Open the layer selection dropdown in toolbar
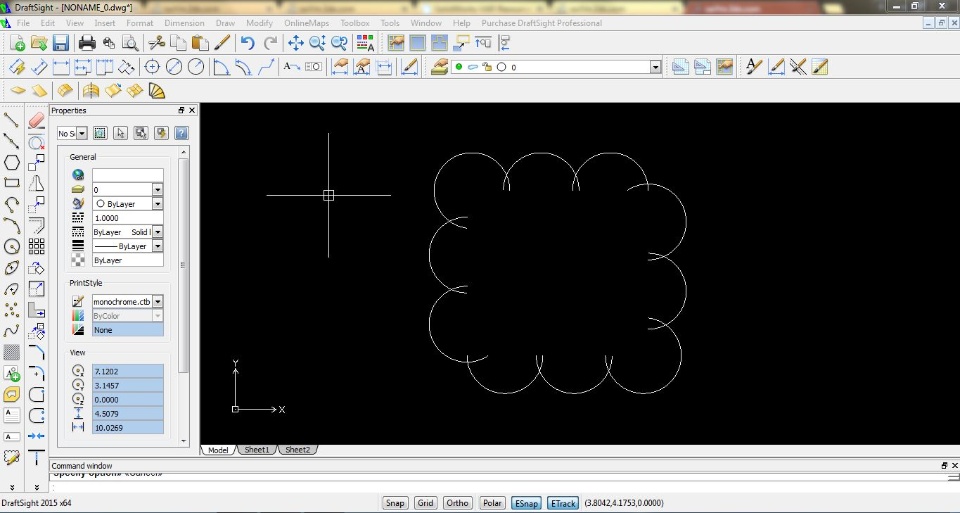Viewport: 960px width, 513px height. coord(655,67)
